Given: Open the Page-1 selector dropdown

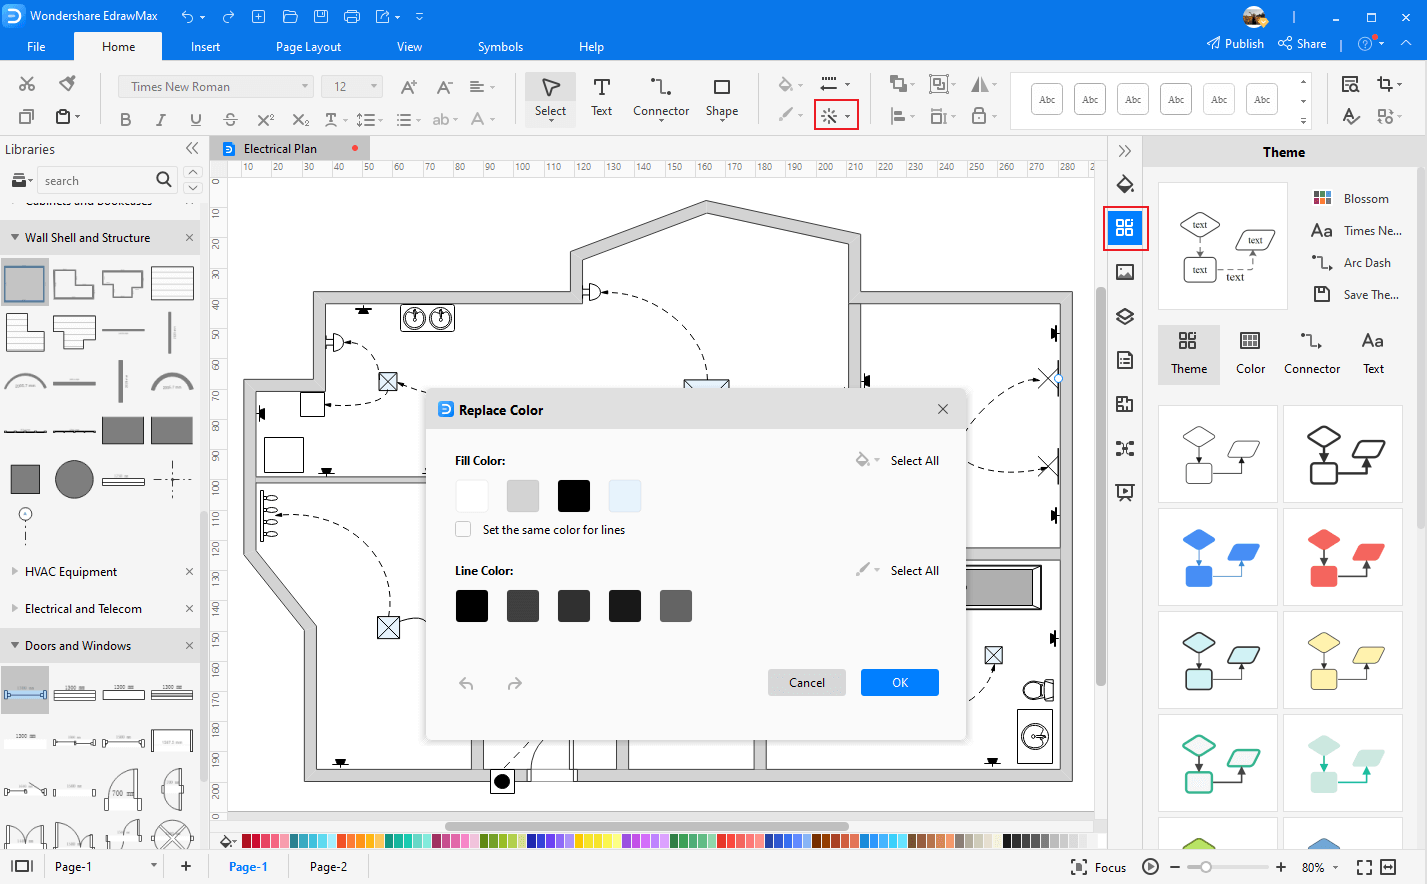Looking at the screenshot, I should coord(104,866).
